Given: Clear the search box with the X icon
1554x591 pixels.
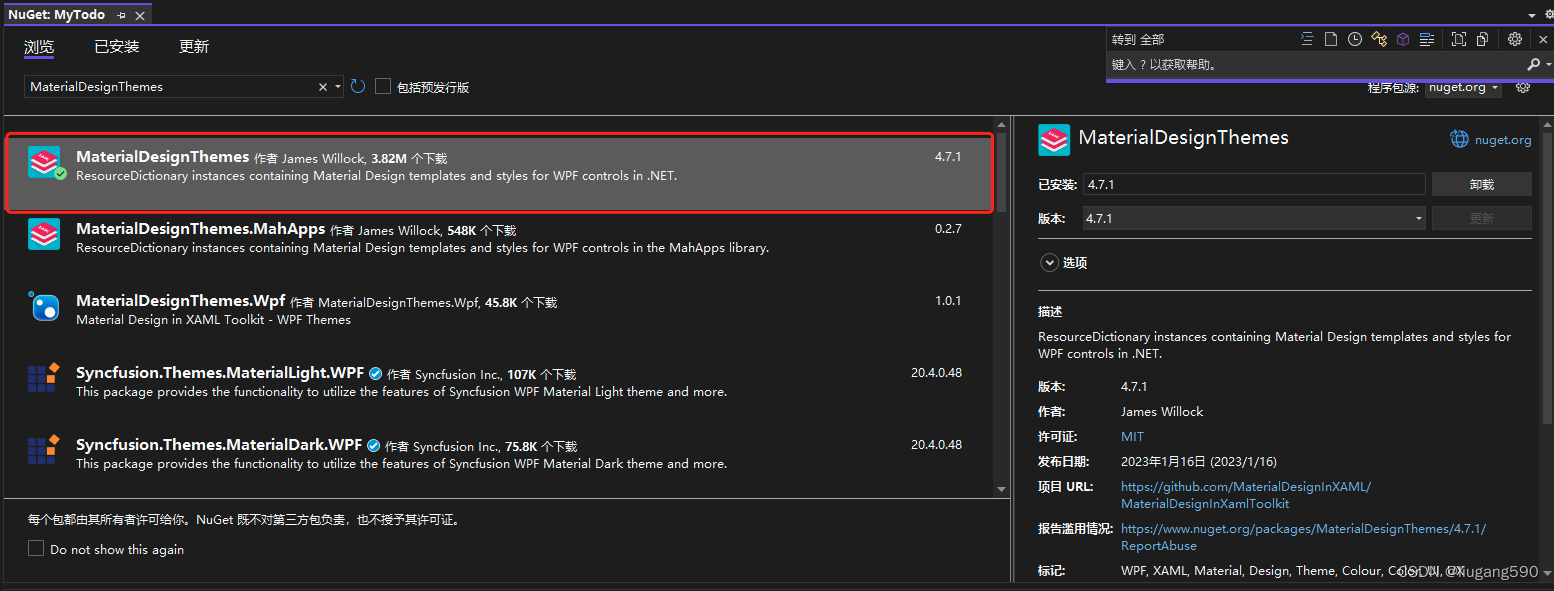Looking at the screenshot, I should coord(324,86).
